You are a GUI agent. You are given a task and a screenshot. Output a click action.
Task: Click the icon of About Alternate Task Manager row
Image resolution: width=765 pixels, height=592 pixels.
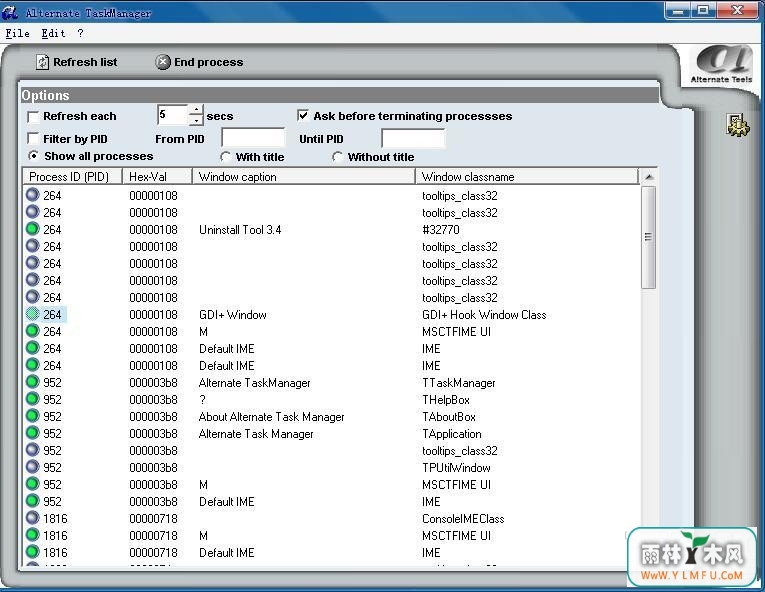[x=33, y=416]
